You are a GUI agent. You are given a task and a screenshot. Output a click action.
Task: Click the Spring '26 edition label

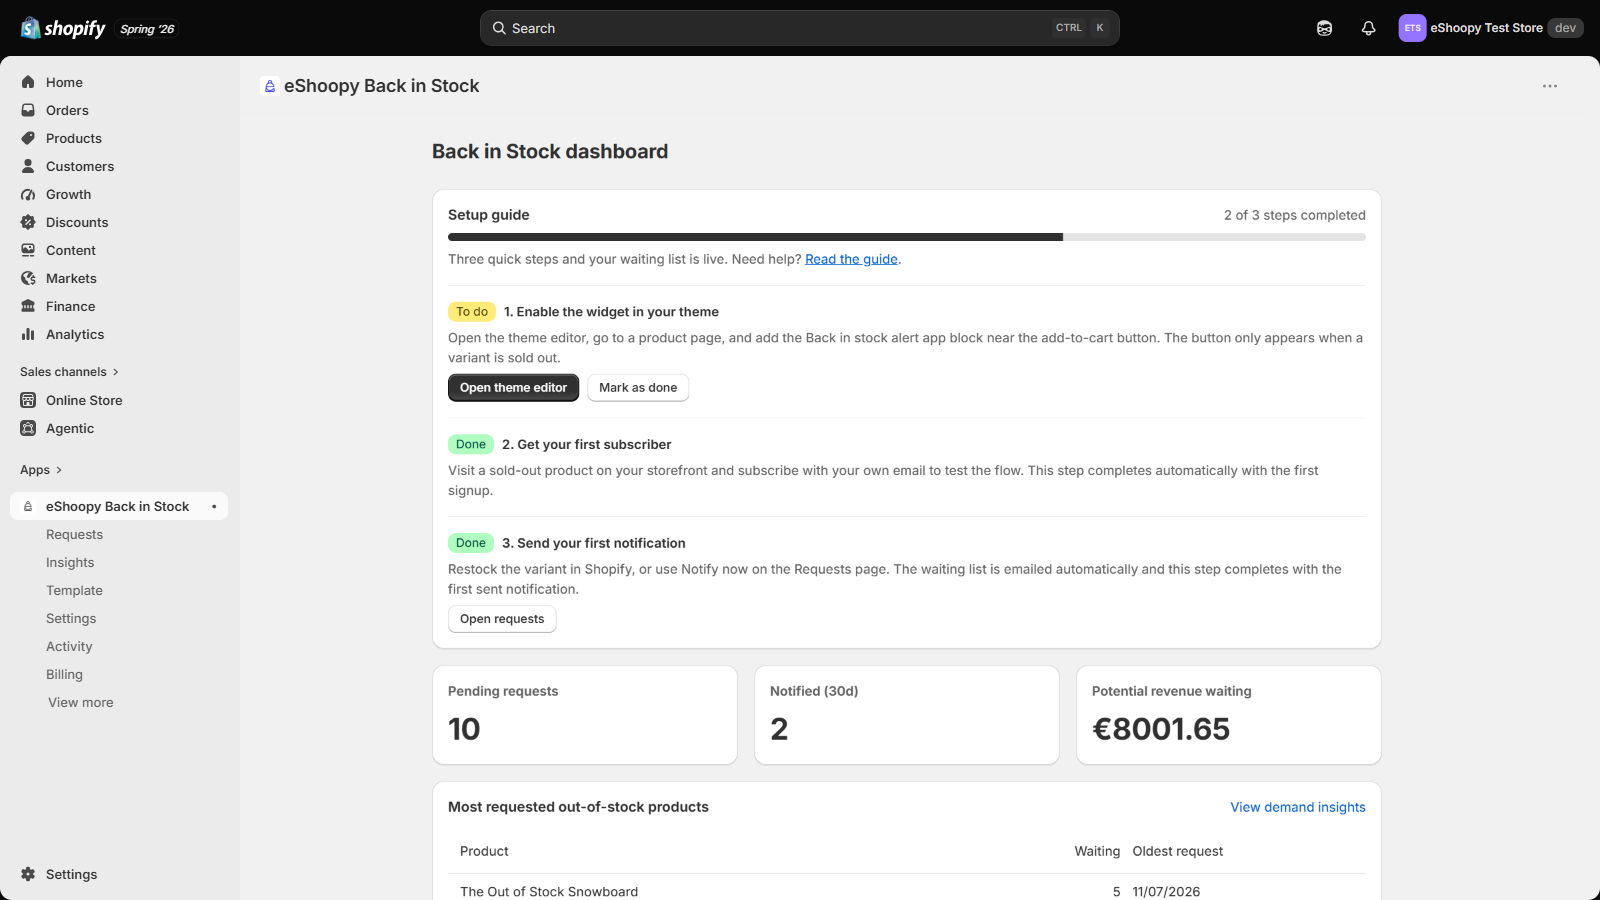click(147, 29)
